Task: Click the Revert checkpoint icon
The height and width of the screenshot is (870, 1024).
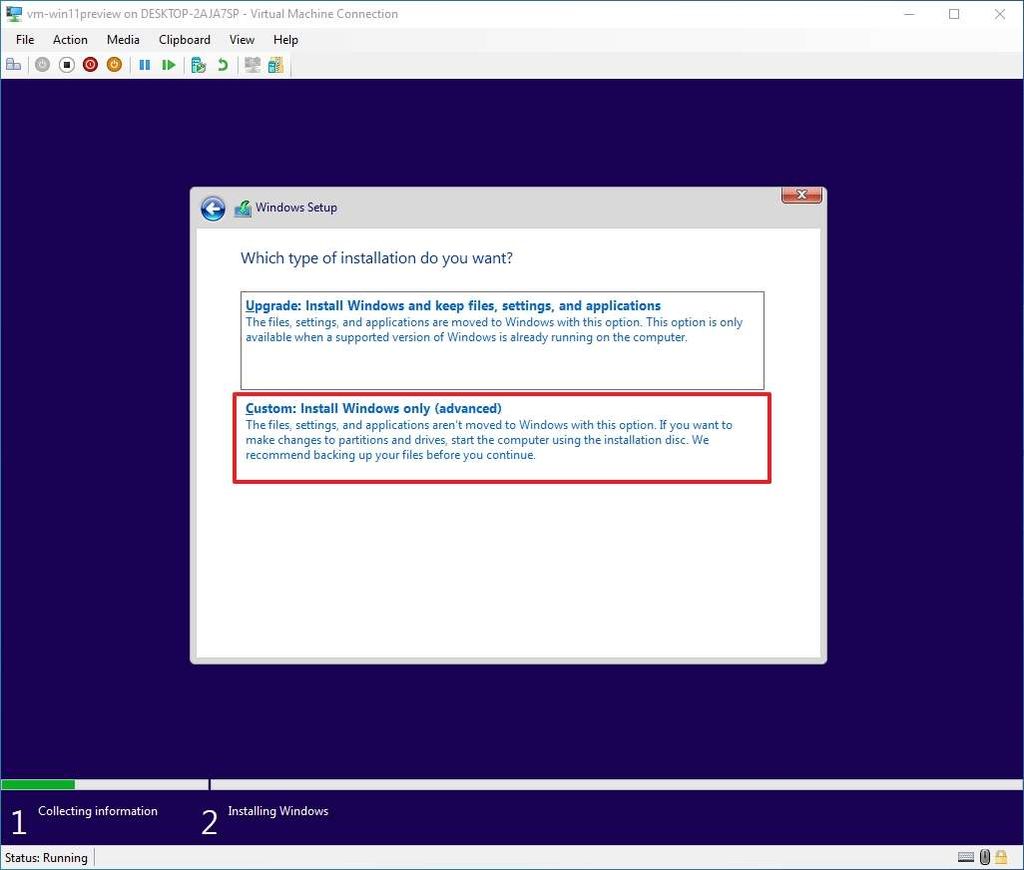Action: pyautogui.click(x=221, y=64)
